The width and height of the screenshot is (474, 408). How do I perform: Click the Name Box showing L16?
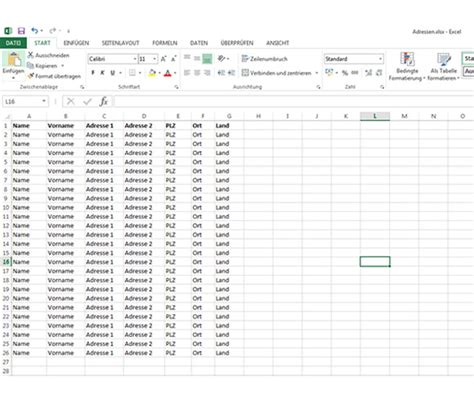(26, 101)
